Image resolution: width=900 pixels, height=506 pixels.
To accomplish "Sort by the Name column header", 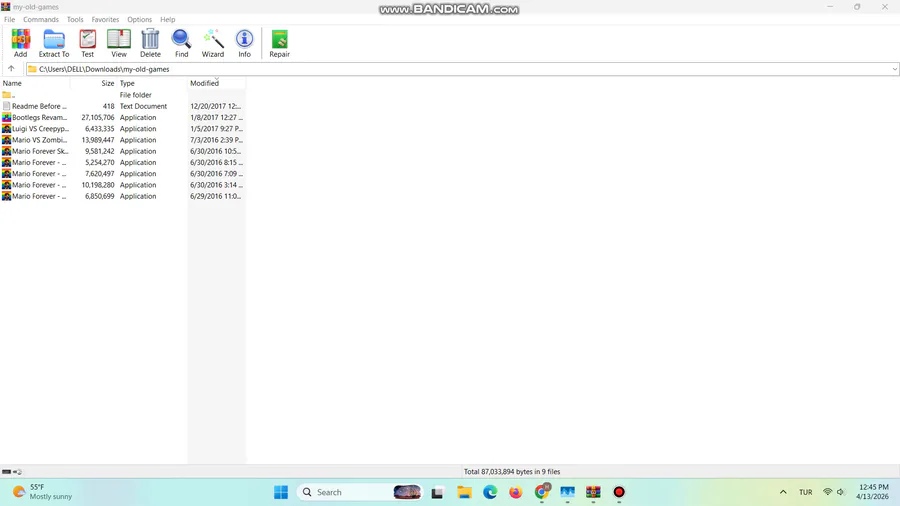I will click(35, 83).
